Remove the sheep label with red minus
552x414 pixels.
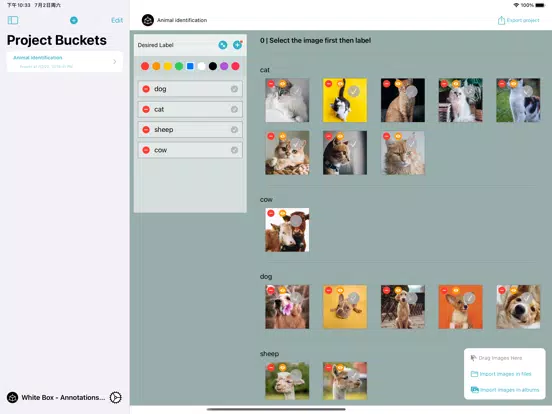pyautogui.click(x=146, y=130)
